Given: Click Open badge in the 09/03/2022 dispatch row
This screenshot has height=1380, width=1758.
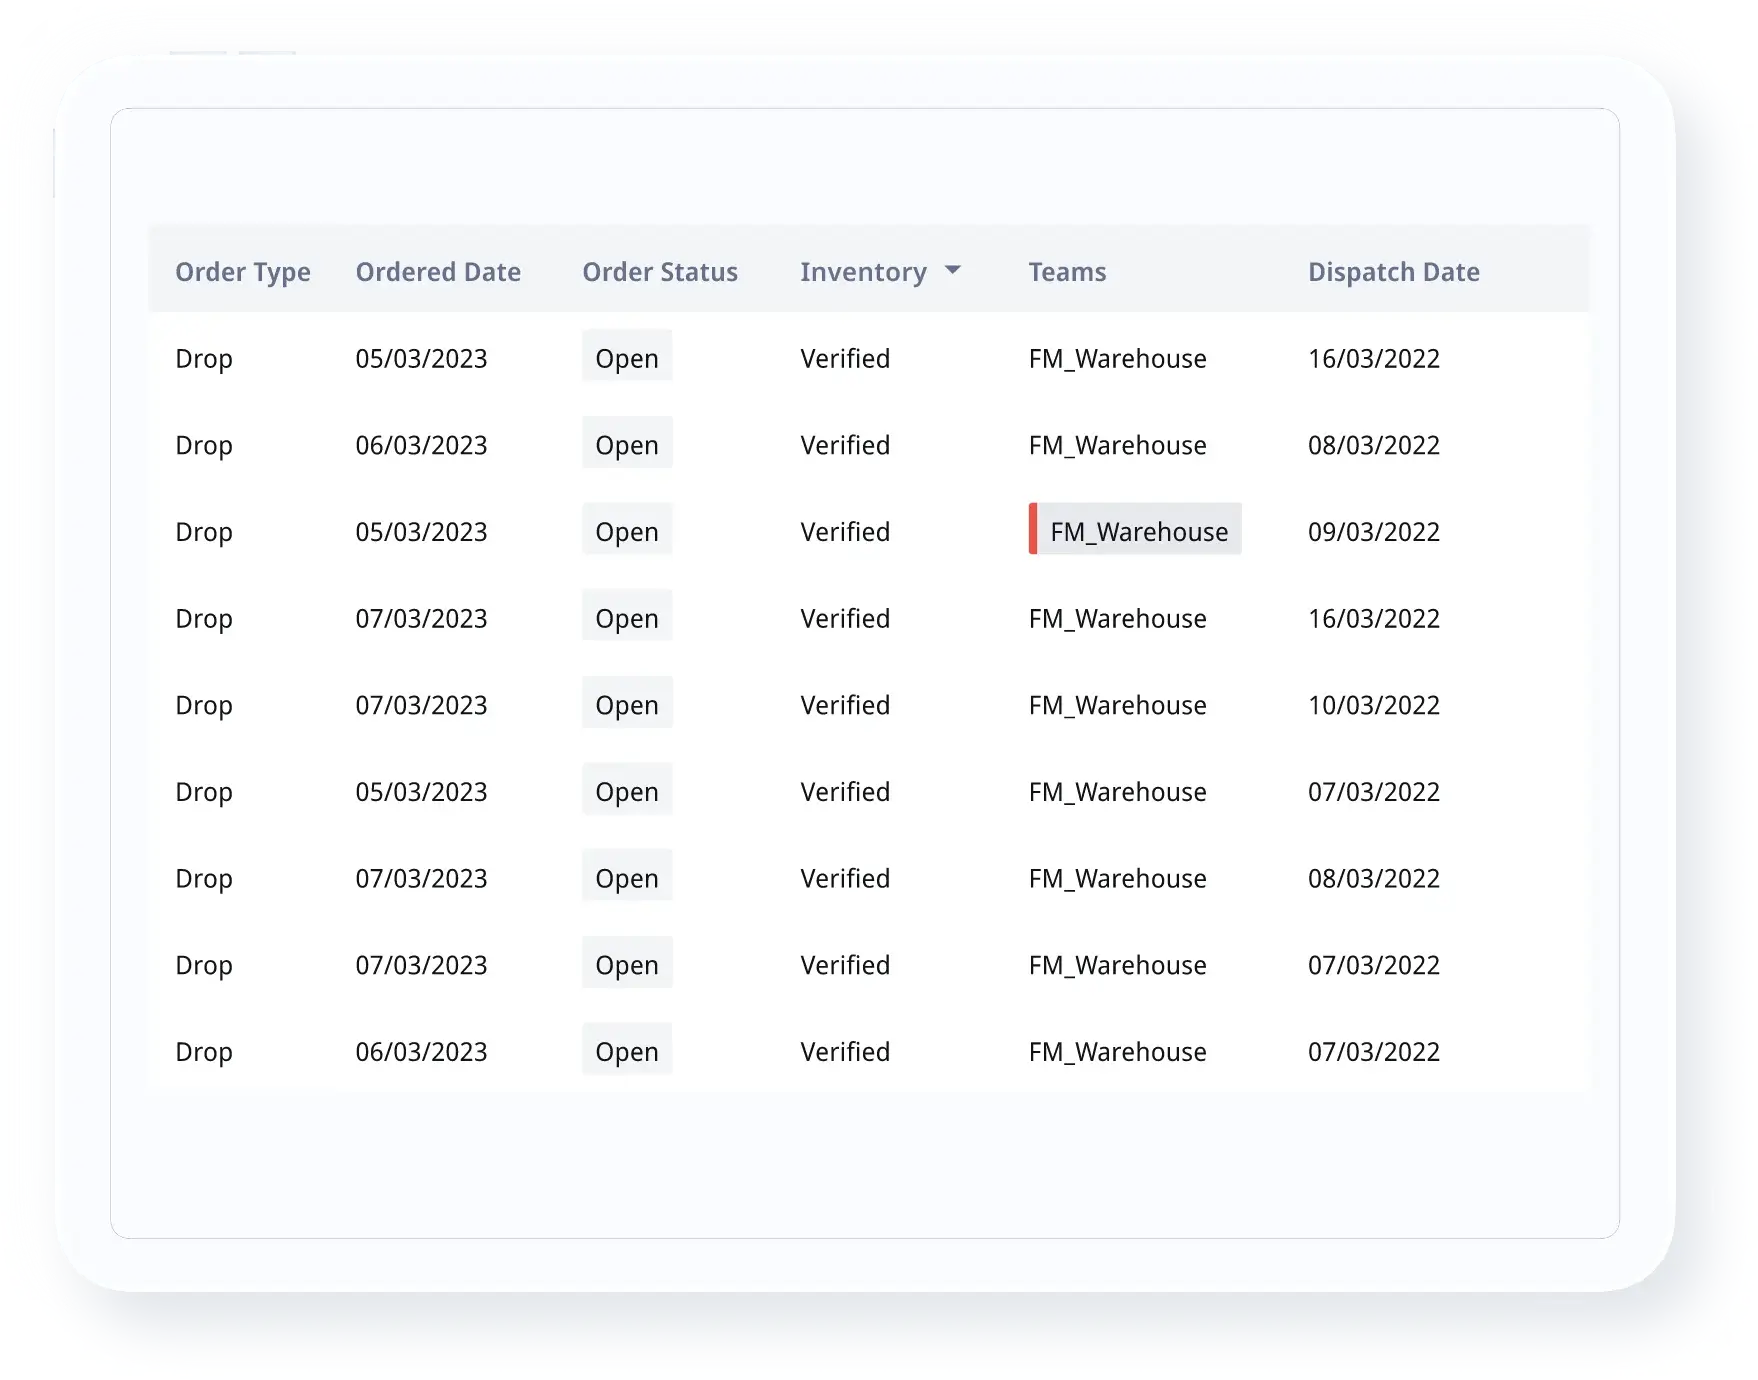Looking at the screenshot, I should pos(627,531).
